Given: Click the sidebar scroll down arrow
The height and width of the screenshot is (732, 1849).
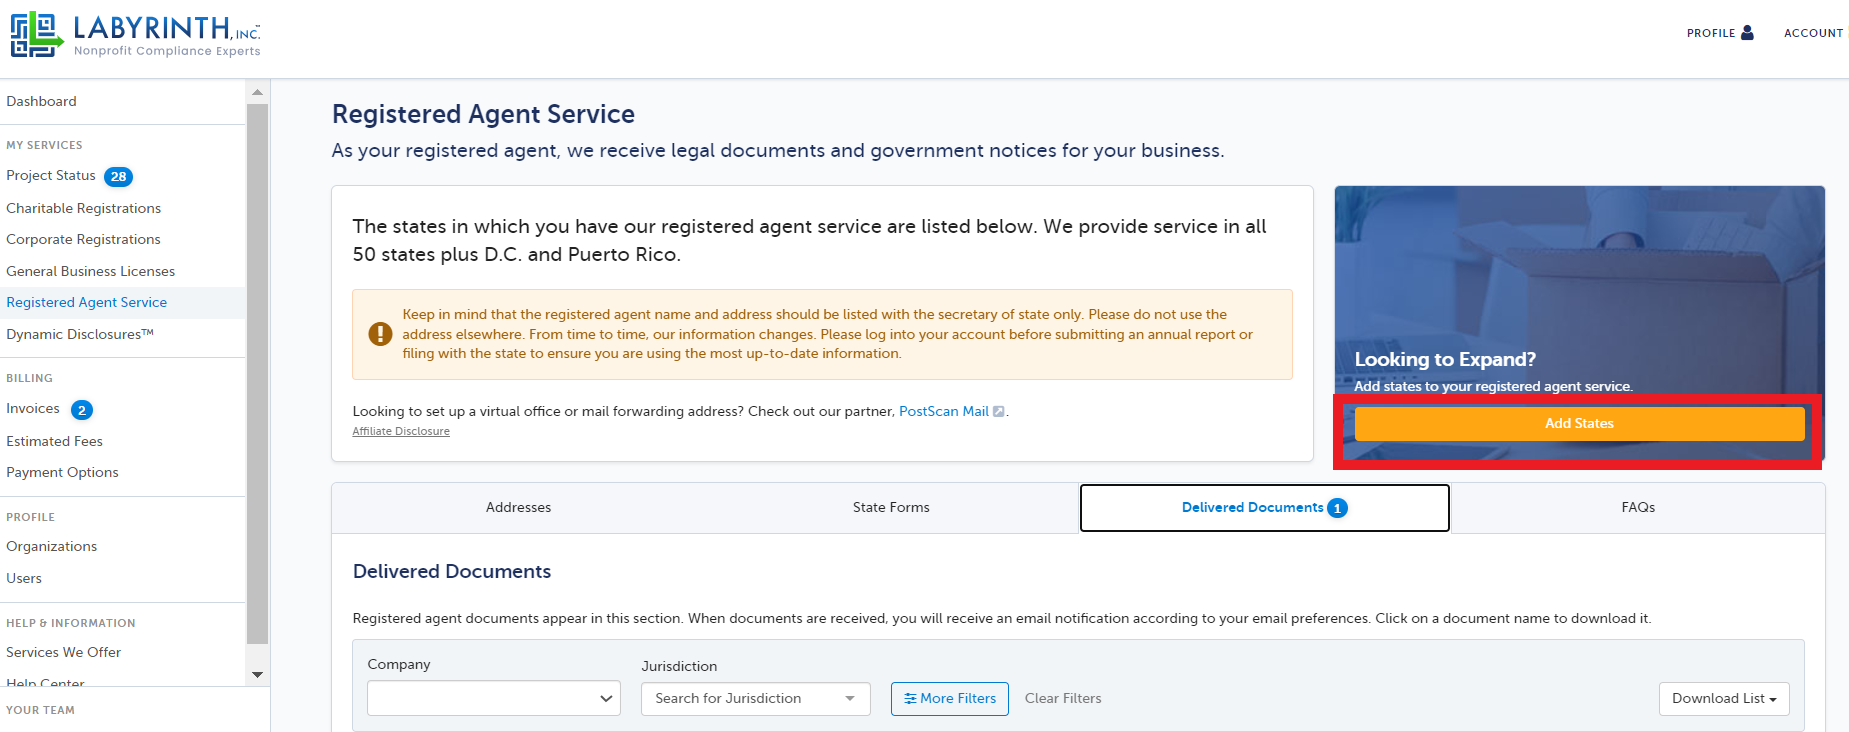Looking at the screenshot, I should (x=257, y=675).
